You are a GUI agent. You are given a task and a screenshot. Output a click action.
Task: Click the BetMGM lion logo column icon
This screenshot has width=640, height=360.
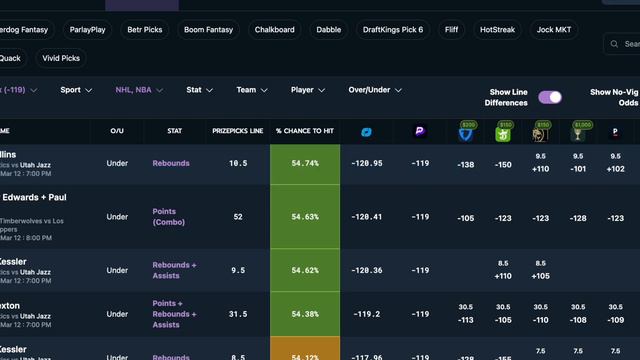(x=540, y=135)
